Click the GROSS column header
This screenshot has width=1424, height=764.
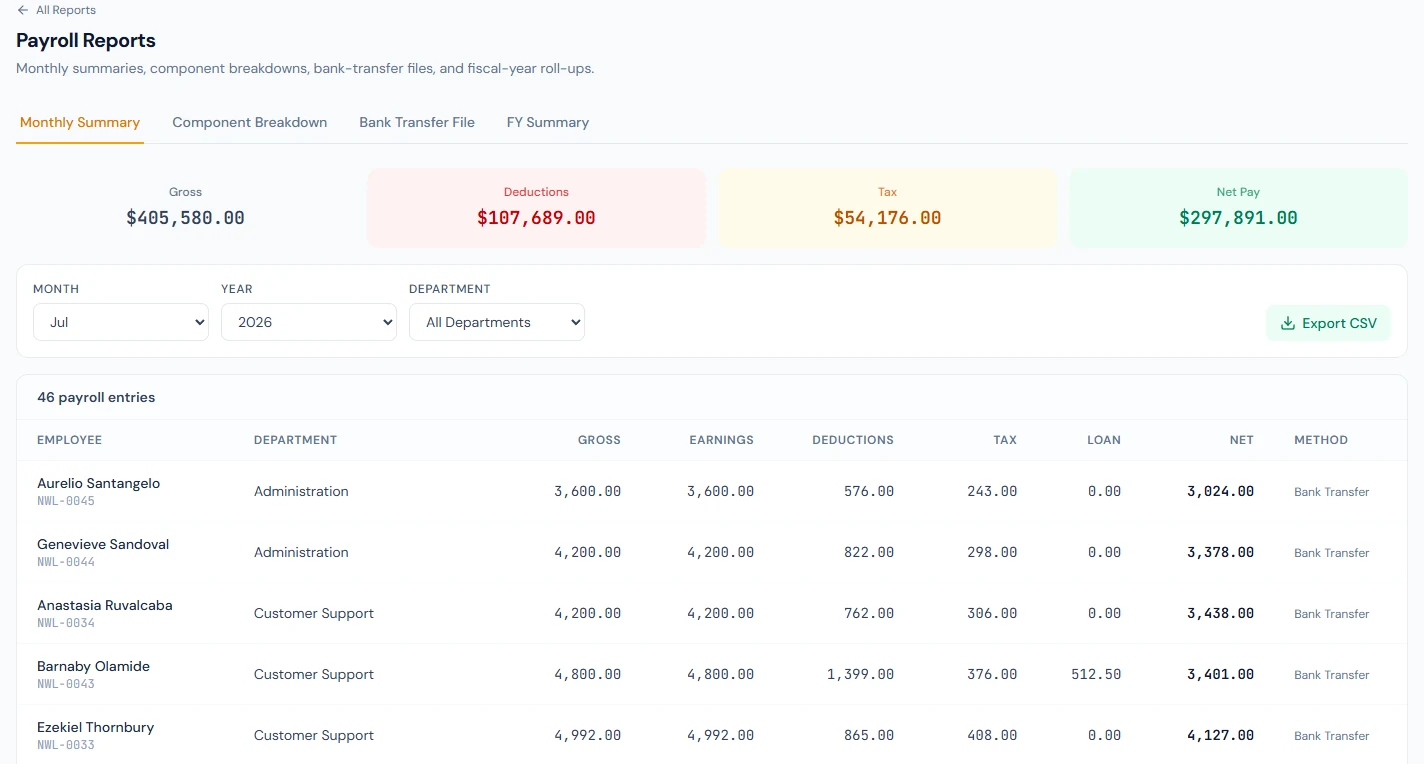pyautogui.click(x=599, y=440)
